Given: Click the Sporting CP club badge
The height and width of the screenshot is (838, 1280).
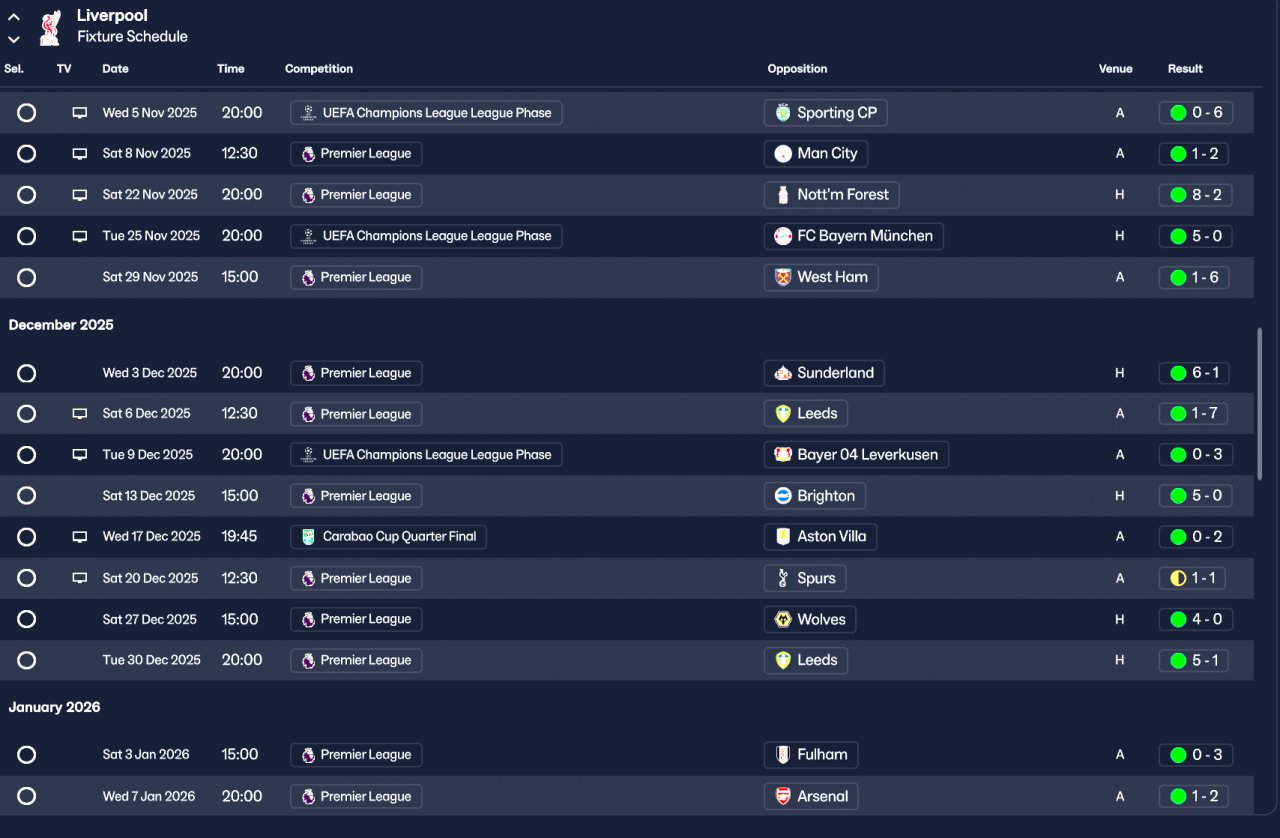Looking at the screenshot, I should point(783,113).
